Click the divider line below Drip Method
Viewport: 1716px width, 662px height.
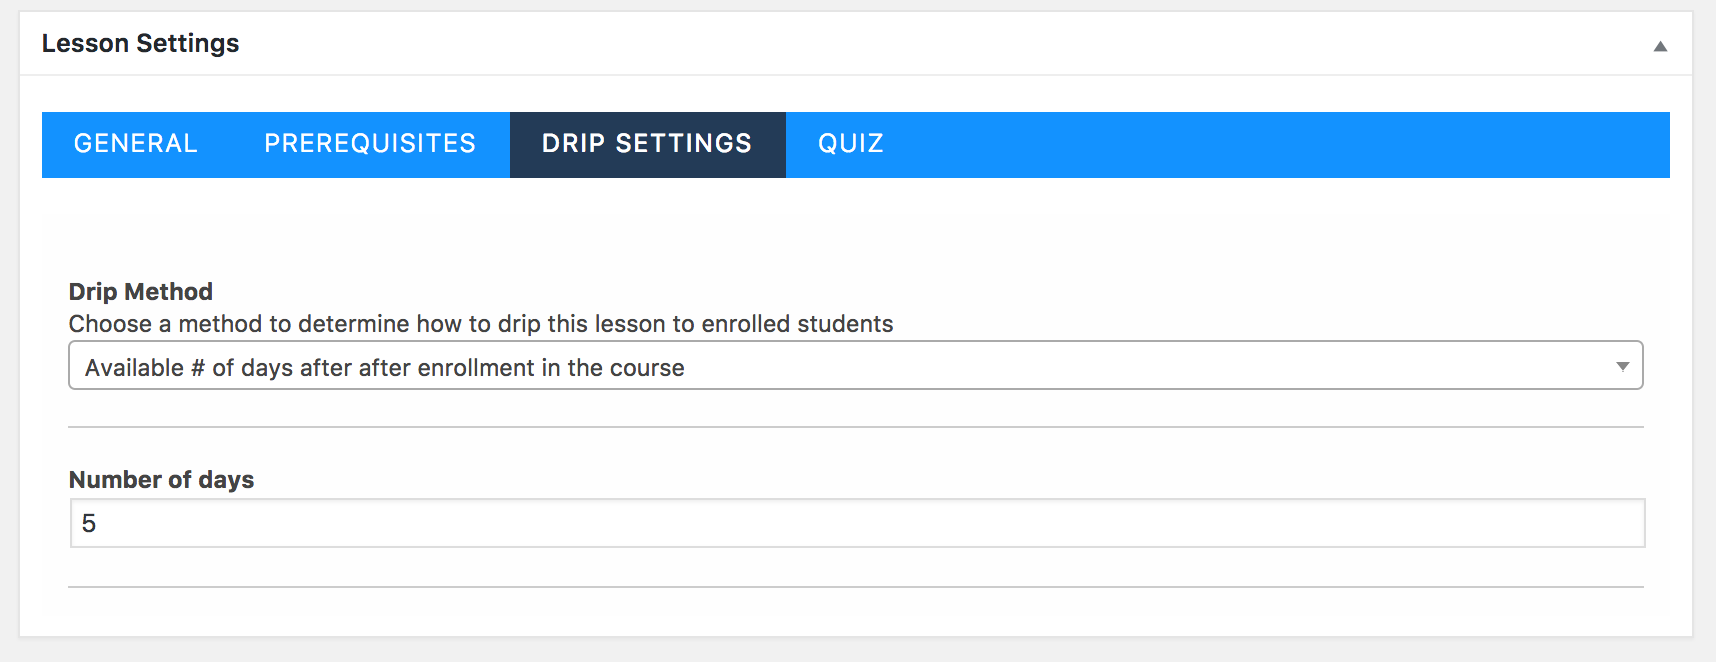click(855, 427)
